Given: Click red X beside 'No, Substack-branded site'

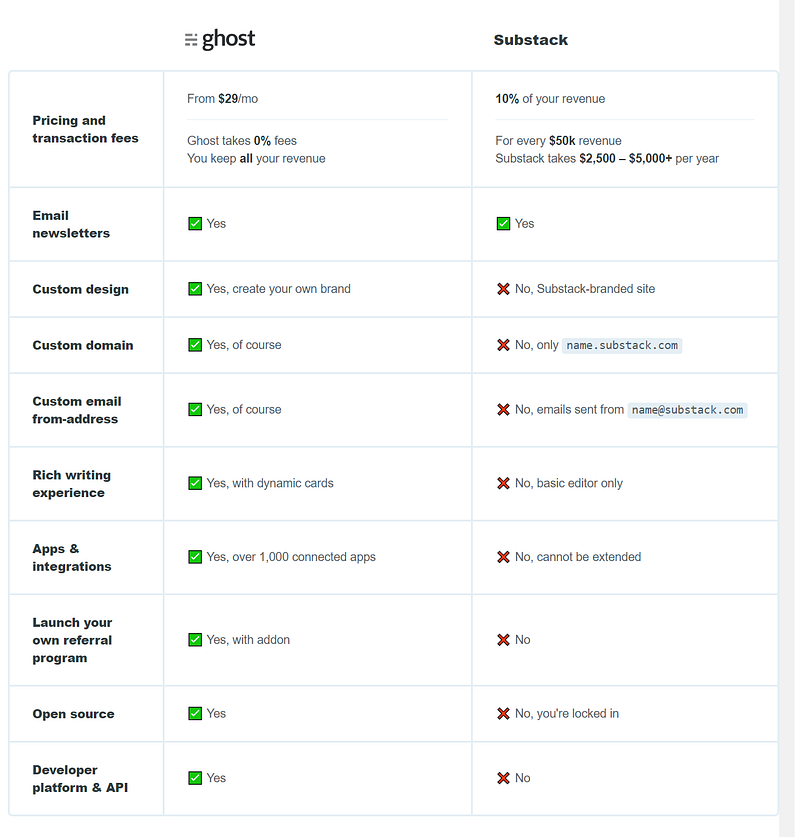Looking at the screenshot, I should pos(503,289).
